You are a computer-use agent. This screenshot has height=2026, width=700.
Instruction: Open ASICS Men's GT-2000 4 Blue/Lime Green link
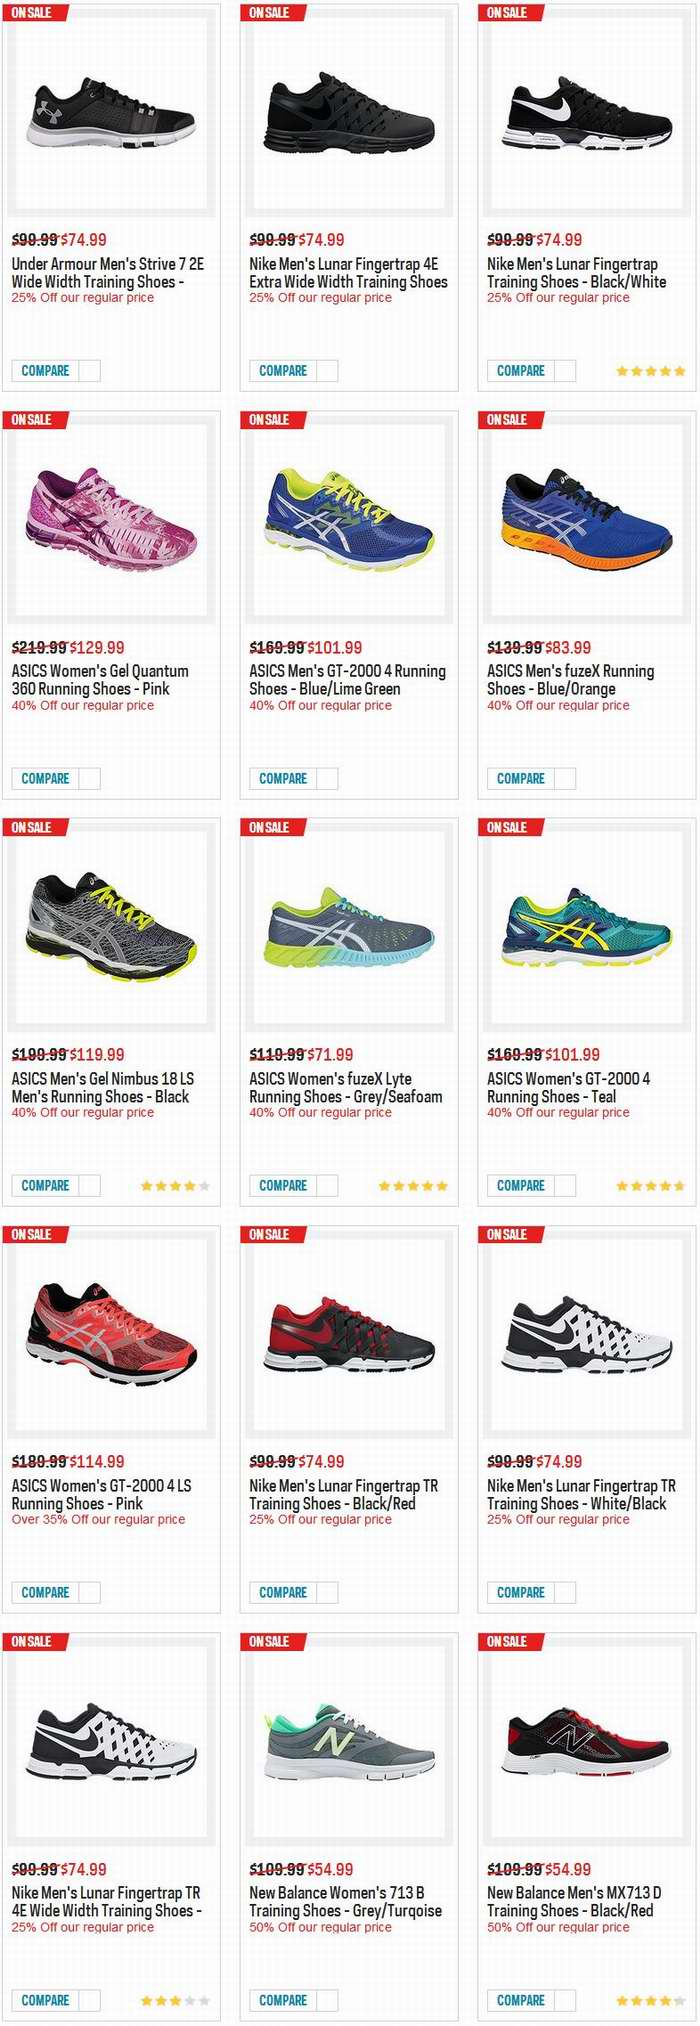347,680
